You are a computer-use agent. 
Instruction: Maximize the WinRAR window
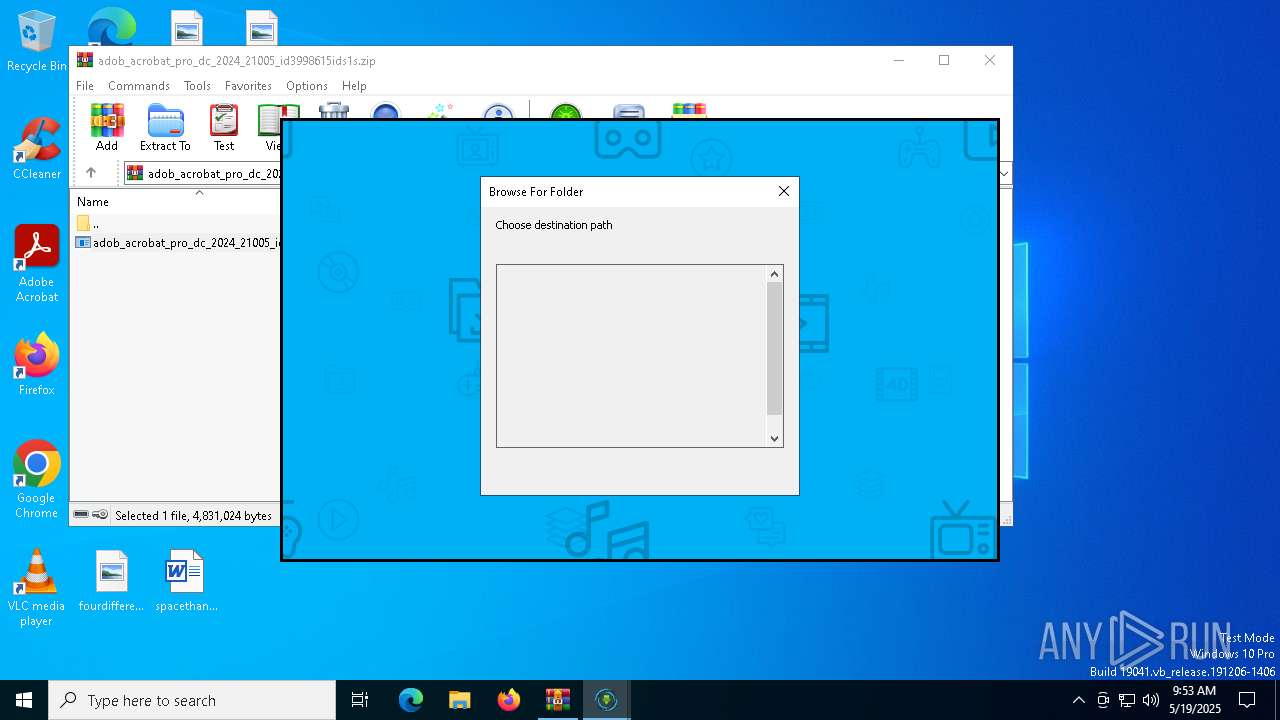(943, 60)
